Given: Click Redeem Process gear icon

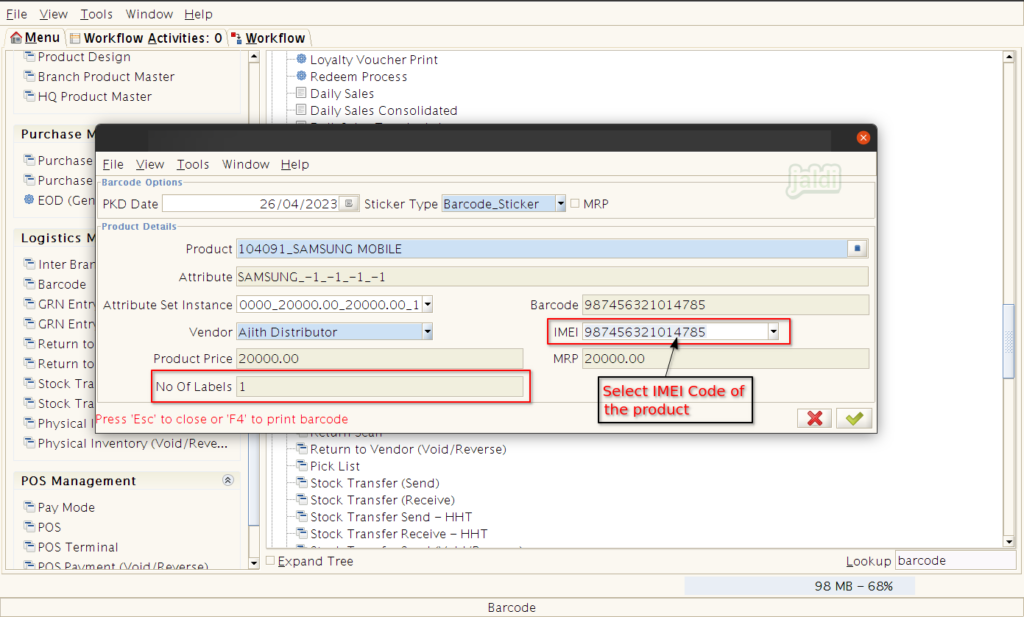Looking at the screenshot, I should 301,76.
